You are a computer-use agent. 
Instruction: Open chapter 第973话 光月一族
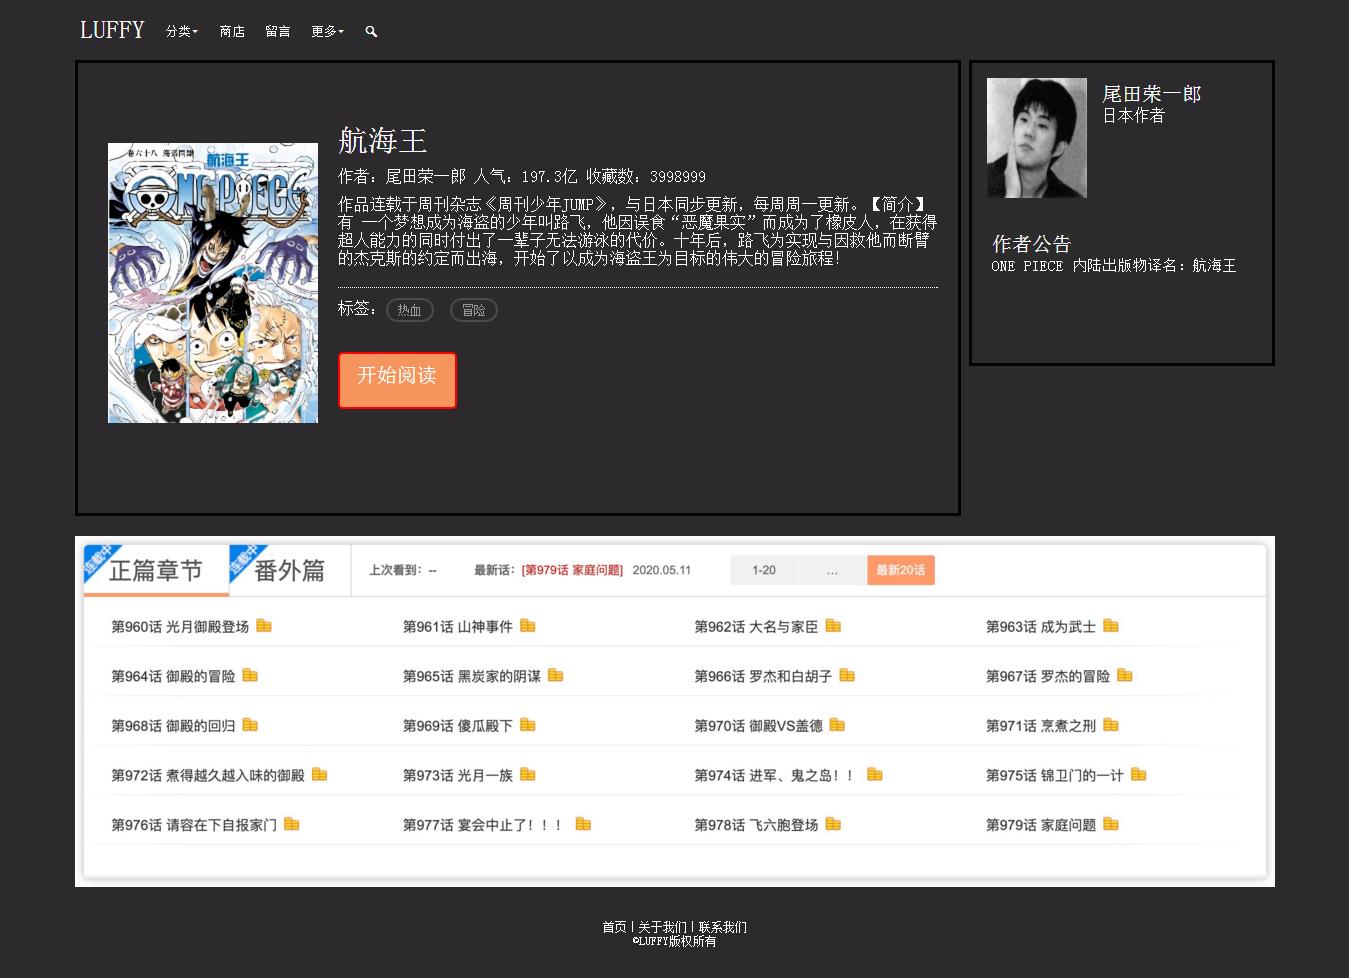pyautogui.click(x=458, y=776)
